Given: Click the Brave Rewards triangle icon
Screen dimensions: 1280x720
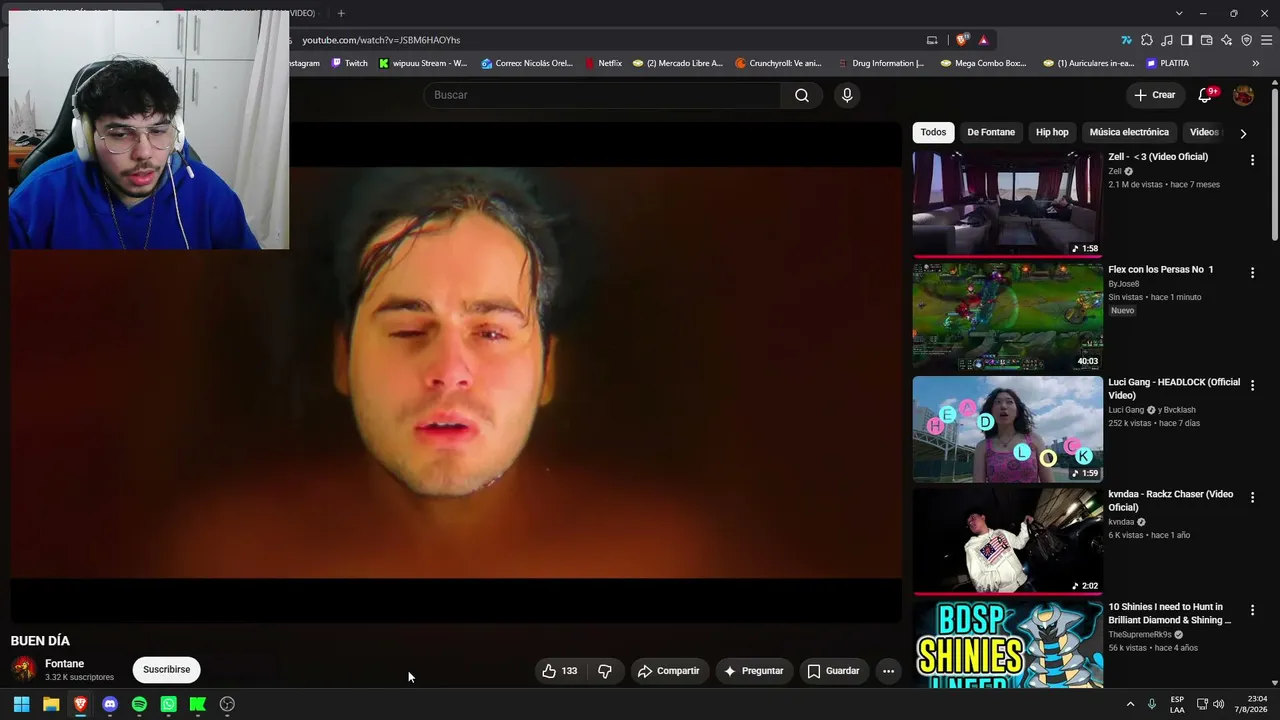Looking at the screenshot, I should tap(983, 40).
